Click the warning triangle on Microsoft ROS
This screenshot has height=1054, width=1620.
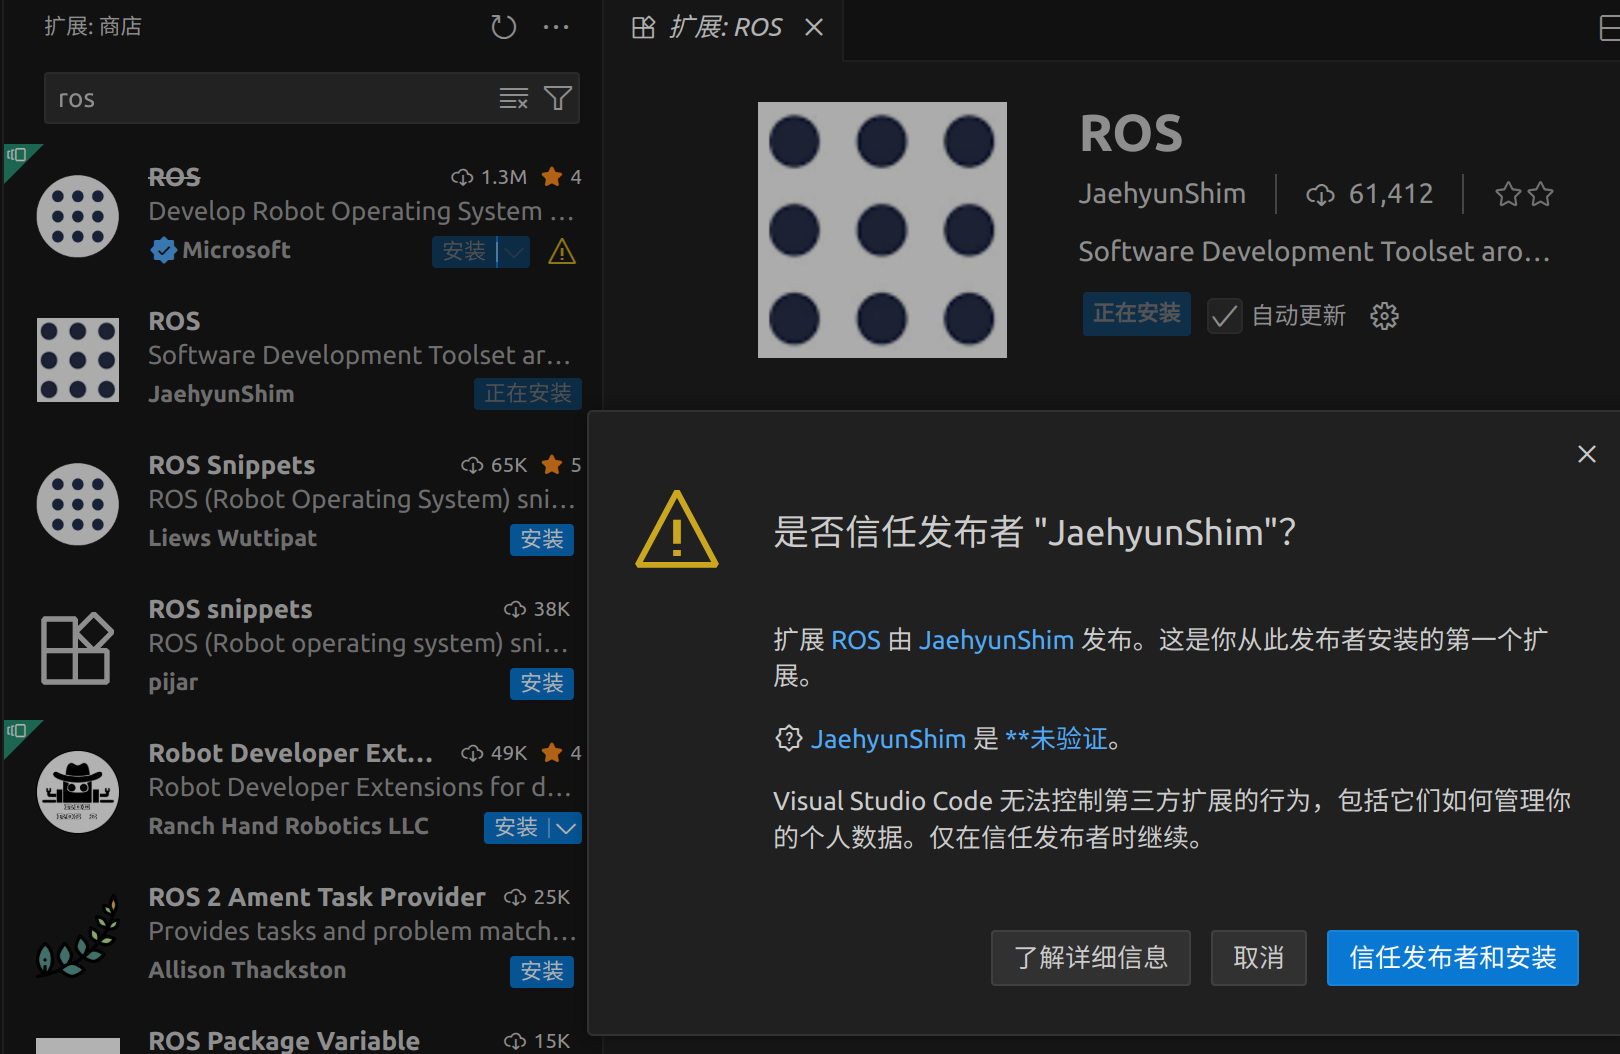tap(562, 251)
